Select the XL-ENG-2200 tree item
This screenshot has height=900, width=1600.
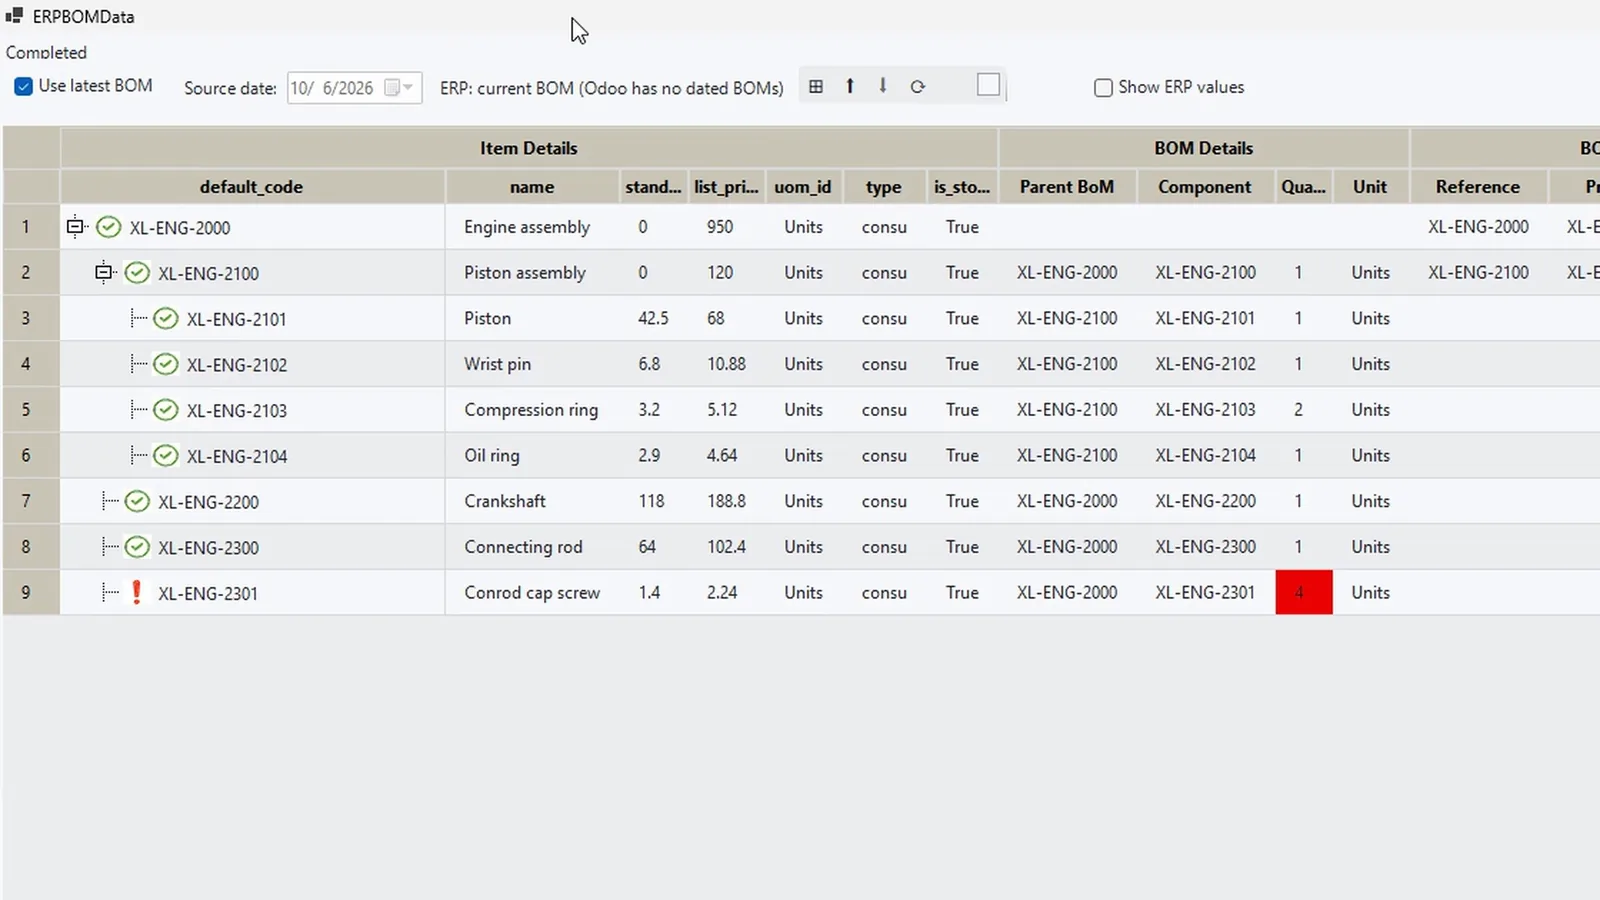[x=208, y=502]
